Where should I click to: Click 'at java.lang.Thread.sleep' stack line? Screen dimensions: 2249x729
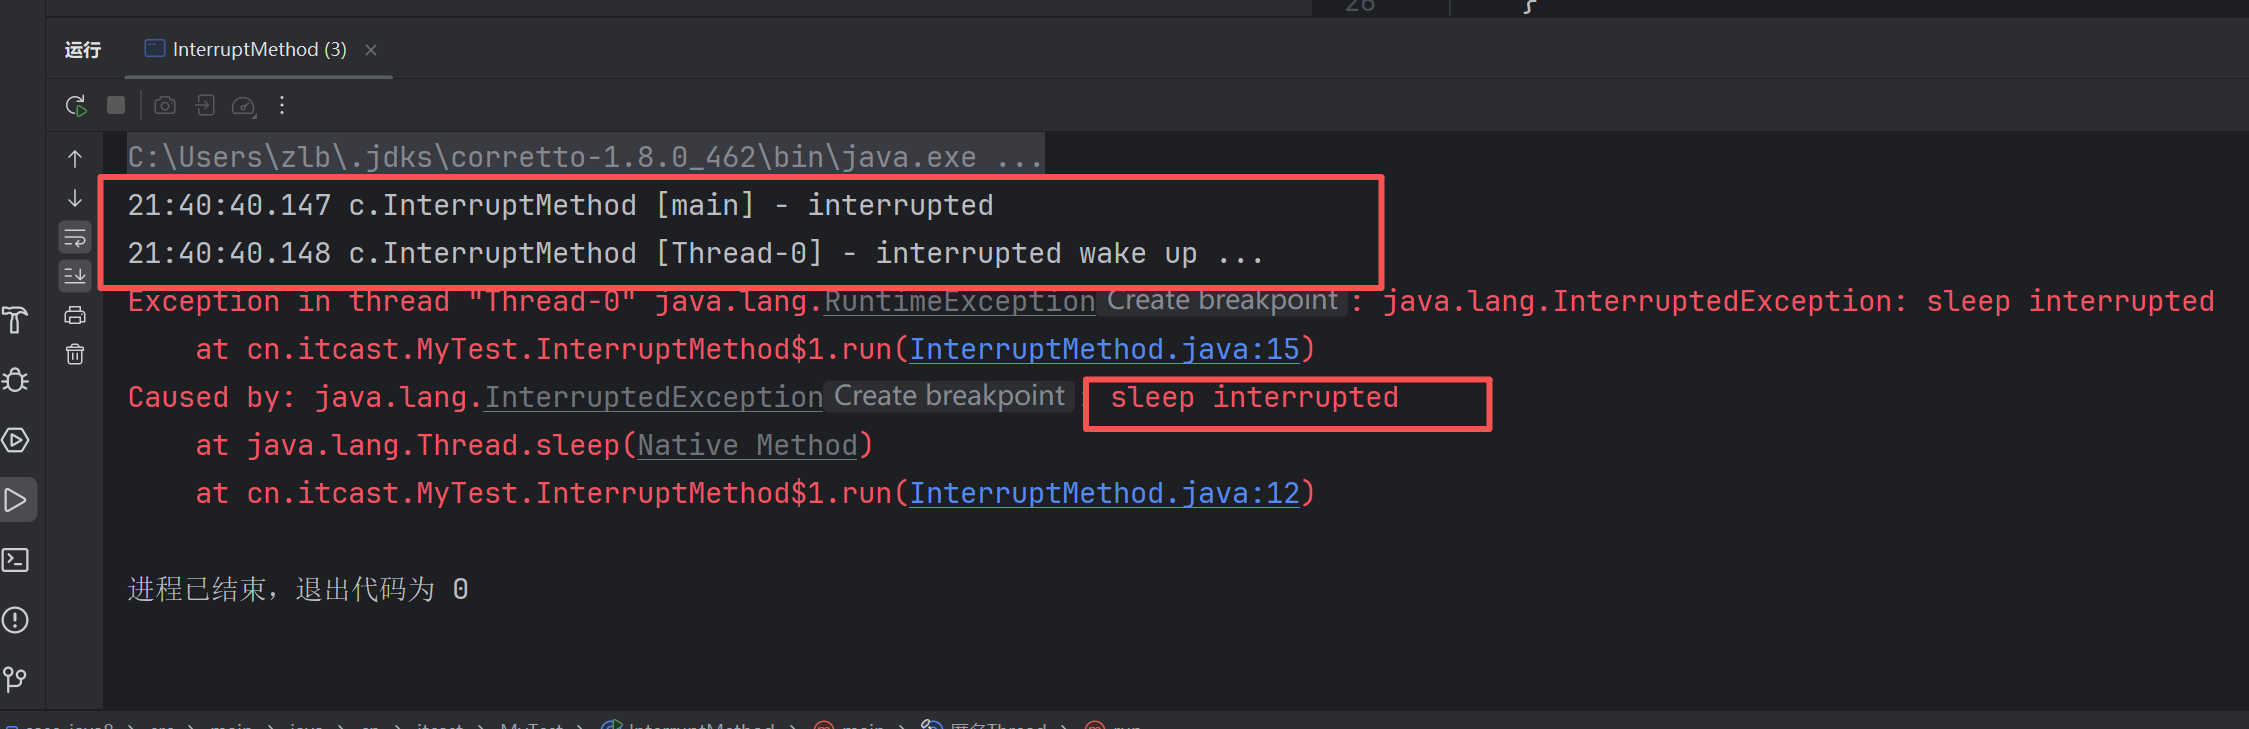point(534,445)
